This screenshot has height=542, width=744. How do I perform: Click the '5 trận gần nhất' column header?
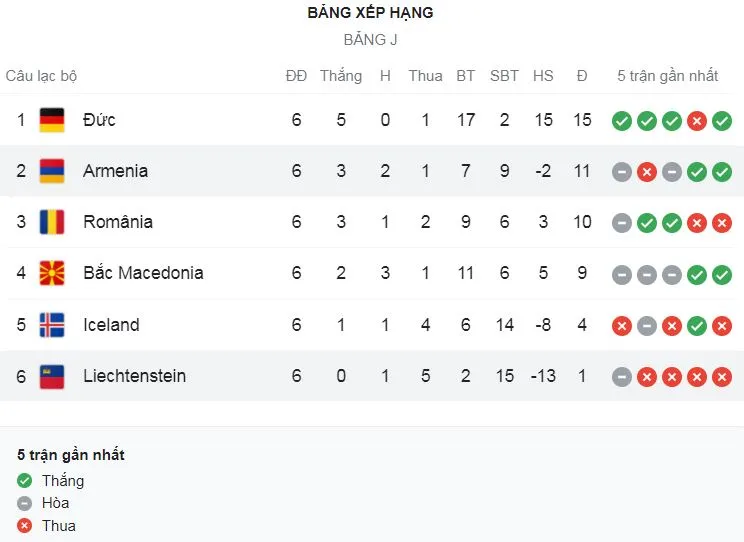(668, 76)
